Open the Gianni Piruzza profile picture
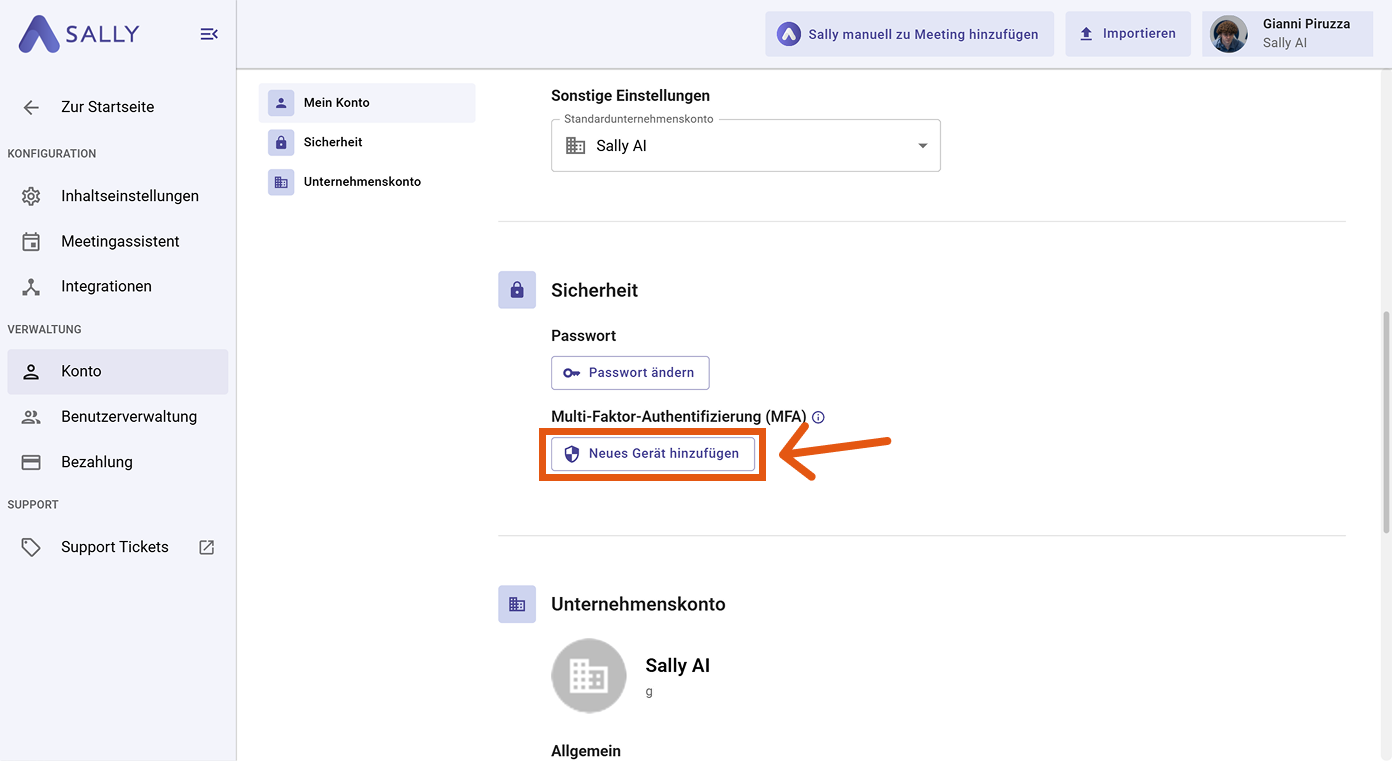 coord(1228,33)
